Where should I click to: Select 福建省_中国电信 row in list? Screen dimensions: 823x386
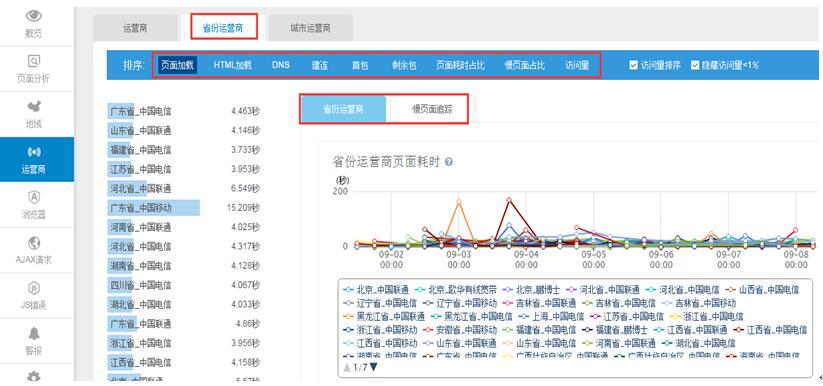pos(184,150)
